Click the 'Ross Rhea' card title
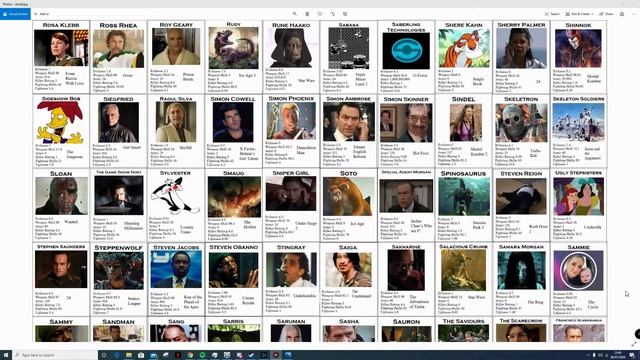The image size is (640, 360). (x=118, y=25)
